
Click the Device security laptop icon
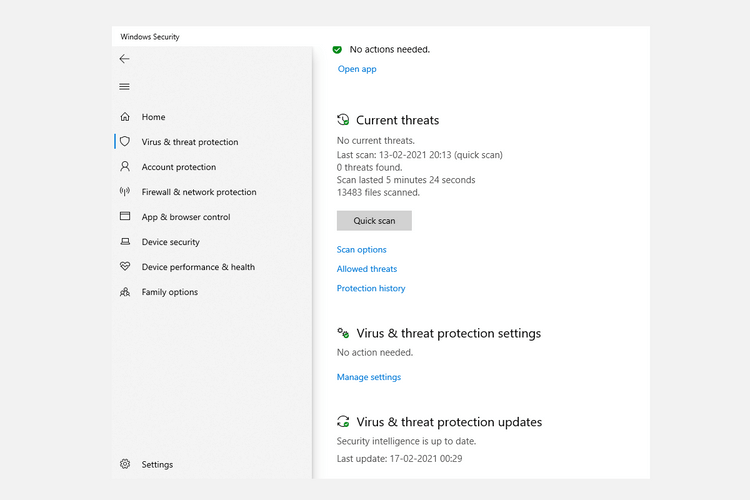pos(125,242)
